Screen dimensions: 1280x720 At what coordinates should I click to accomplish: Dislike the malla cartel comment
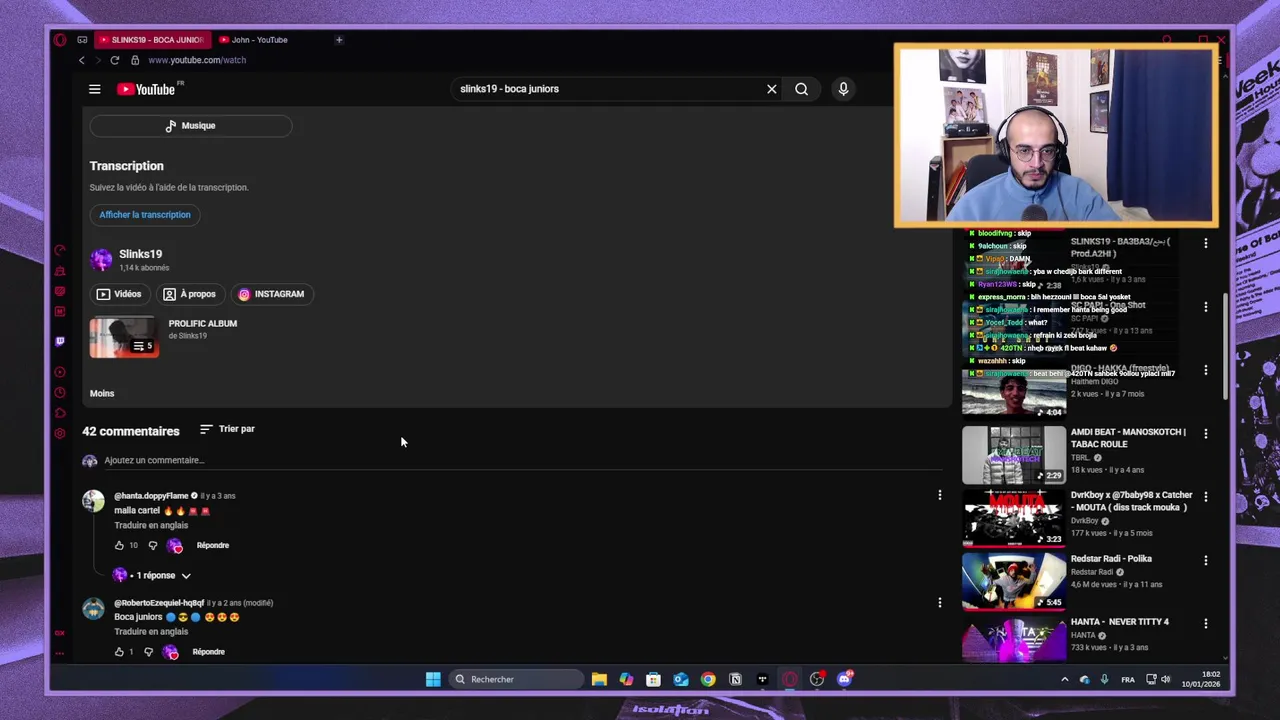[153, 546]
